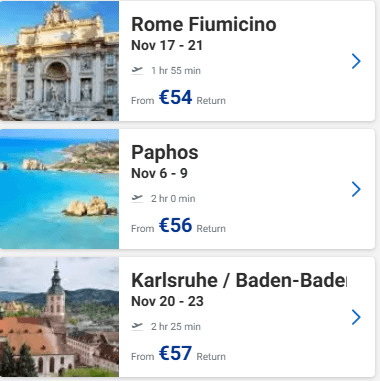380x381 pixels.
Task: Select the turquoise sea photo for Paphos
Action: [x=59, y=189]
